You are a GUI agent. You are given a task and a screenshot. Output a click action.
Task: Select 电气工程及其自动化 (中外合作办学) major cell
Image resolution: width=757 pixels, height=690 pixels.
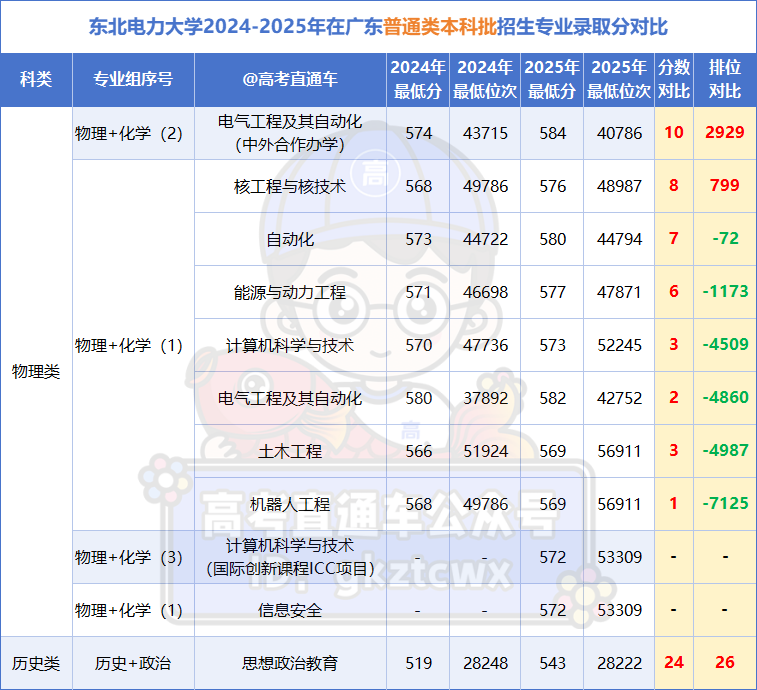pos(290,133)
